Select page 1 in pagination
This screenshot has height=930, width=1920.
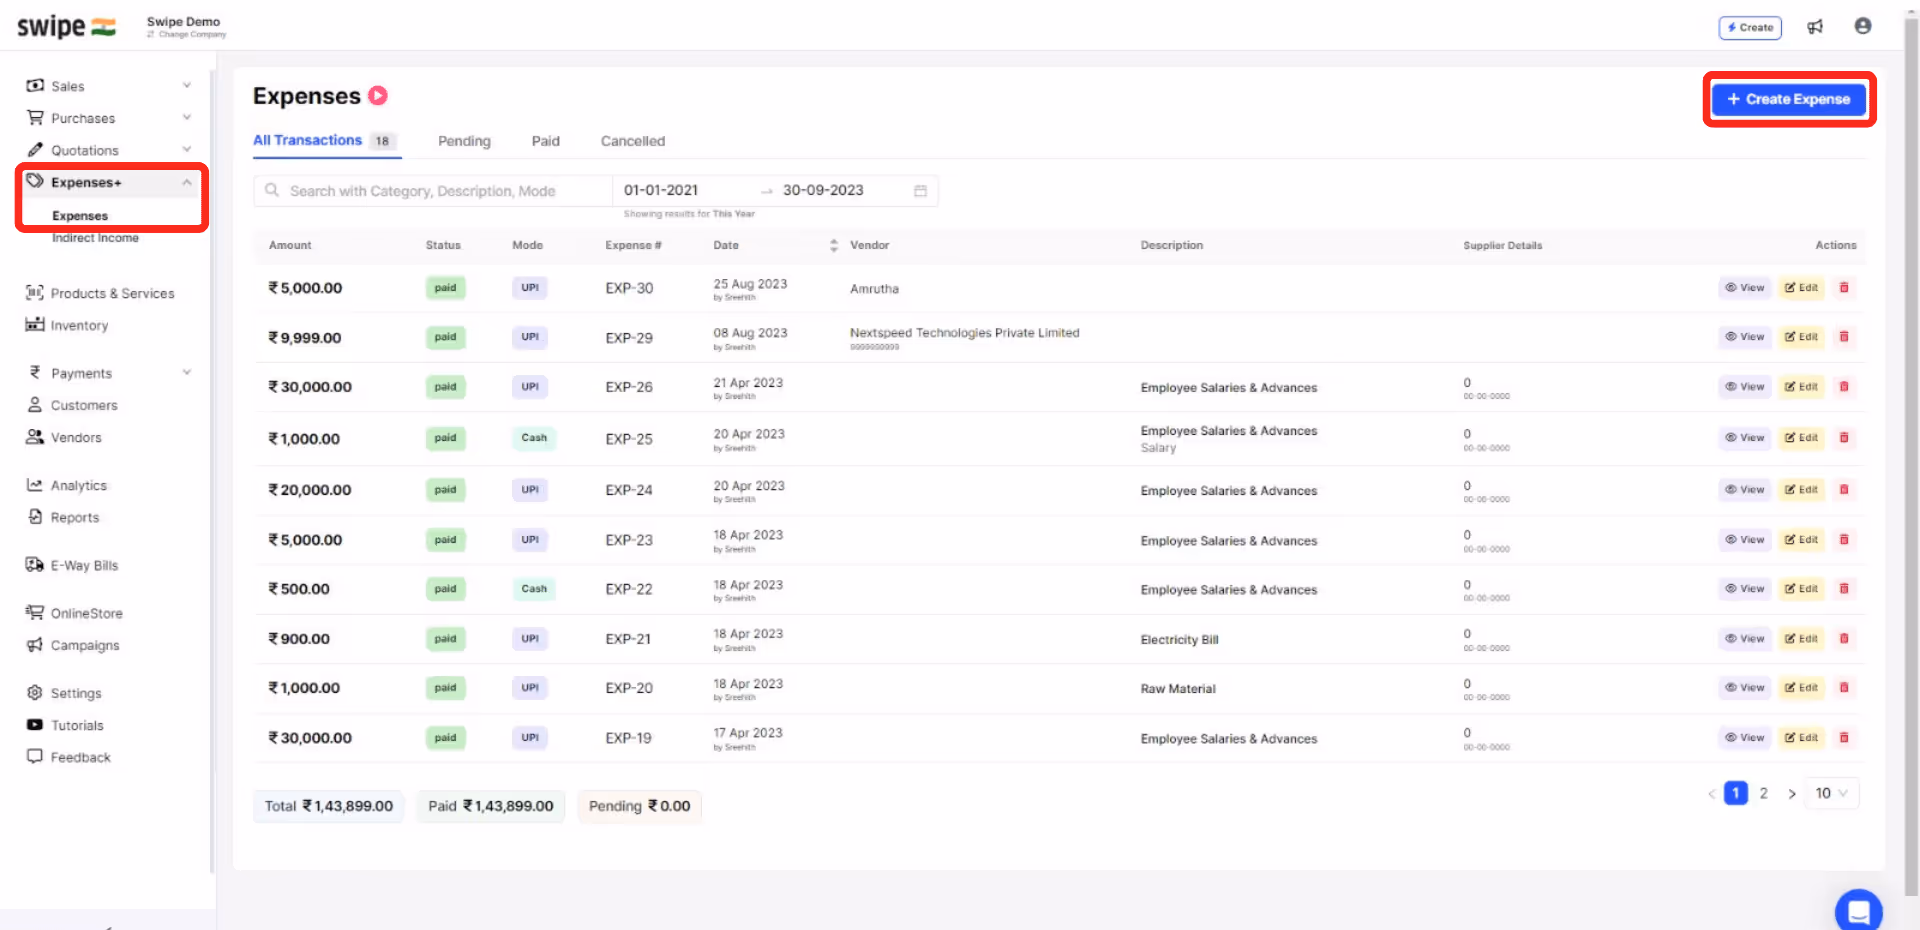1736,793
